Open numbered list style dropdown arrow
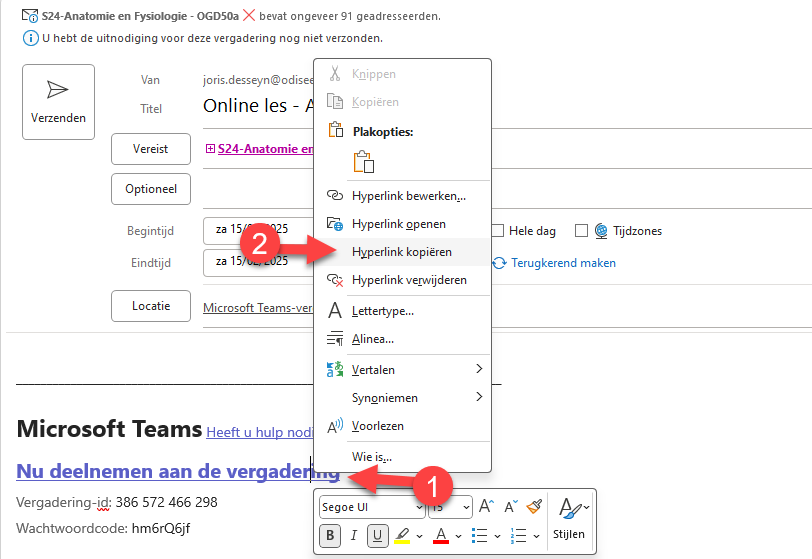The width and height of the screenshot is (812, 559). tap(536, 536)
